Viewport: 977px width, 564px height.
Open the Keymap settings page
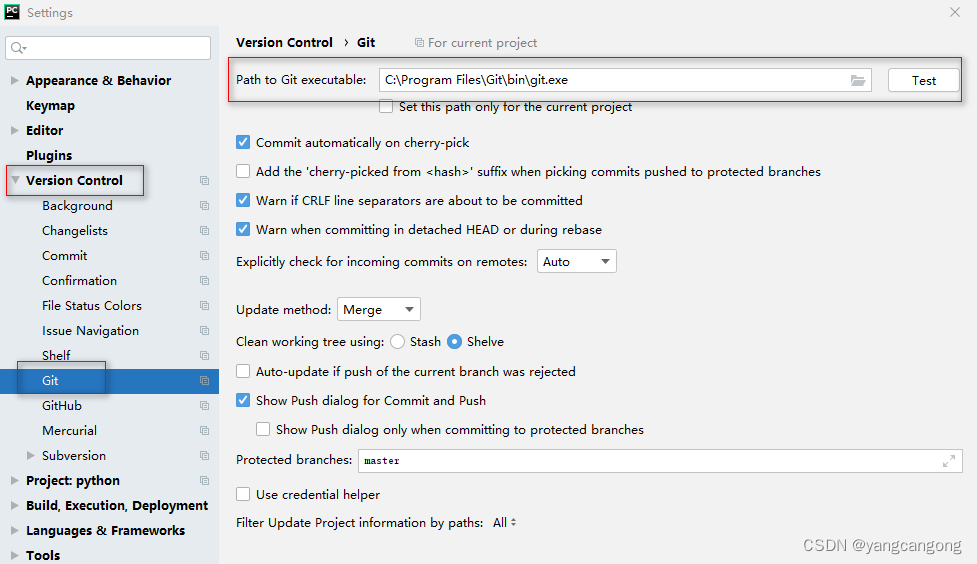(x=50, y=105)
